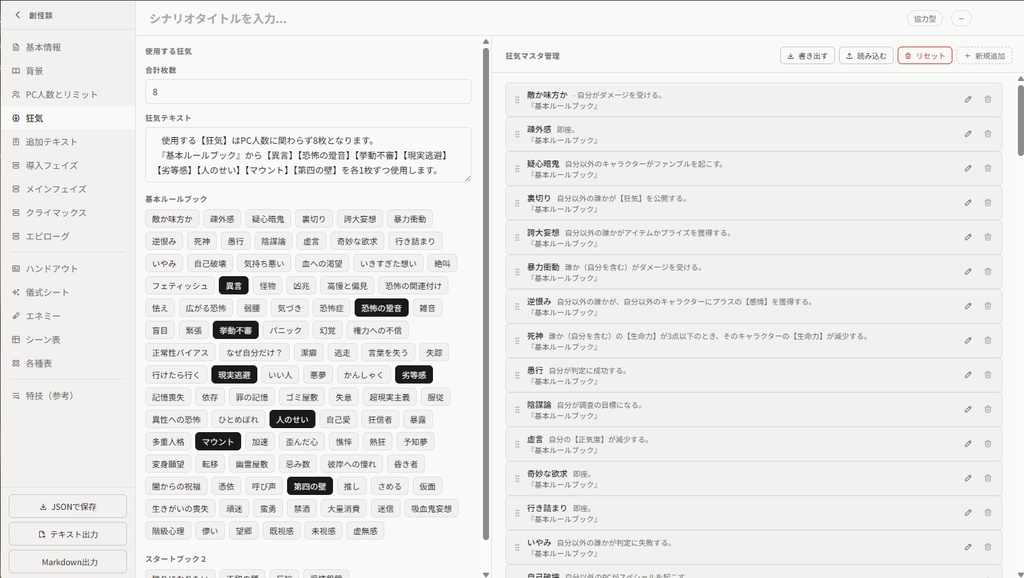Click the red リセット button
The height and width of the screenshot is (578, 1024).
tap(925, 56)
